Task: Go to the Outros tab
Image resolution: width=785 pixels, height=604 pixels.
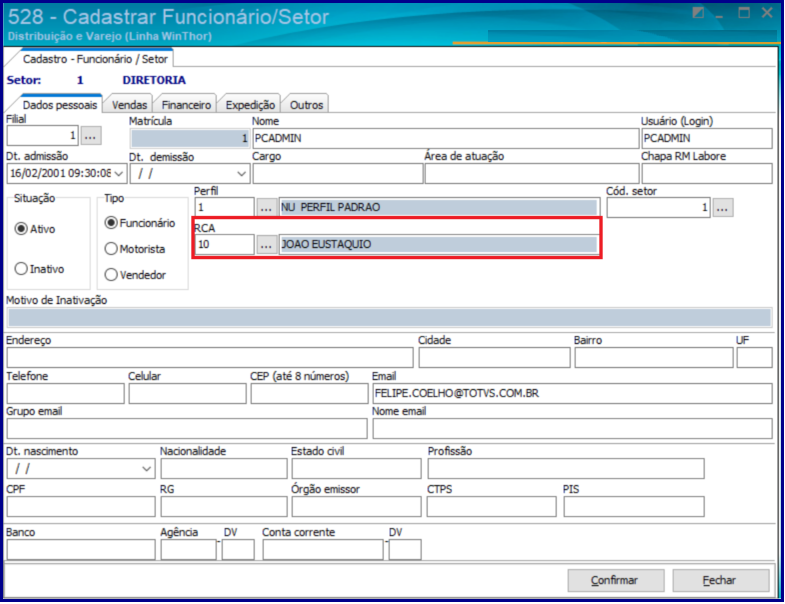Action: [x=306, y=105]
